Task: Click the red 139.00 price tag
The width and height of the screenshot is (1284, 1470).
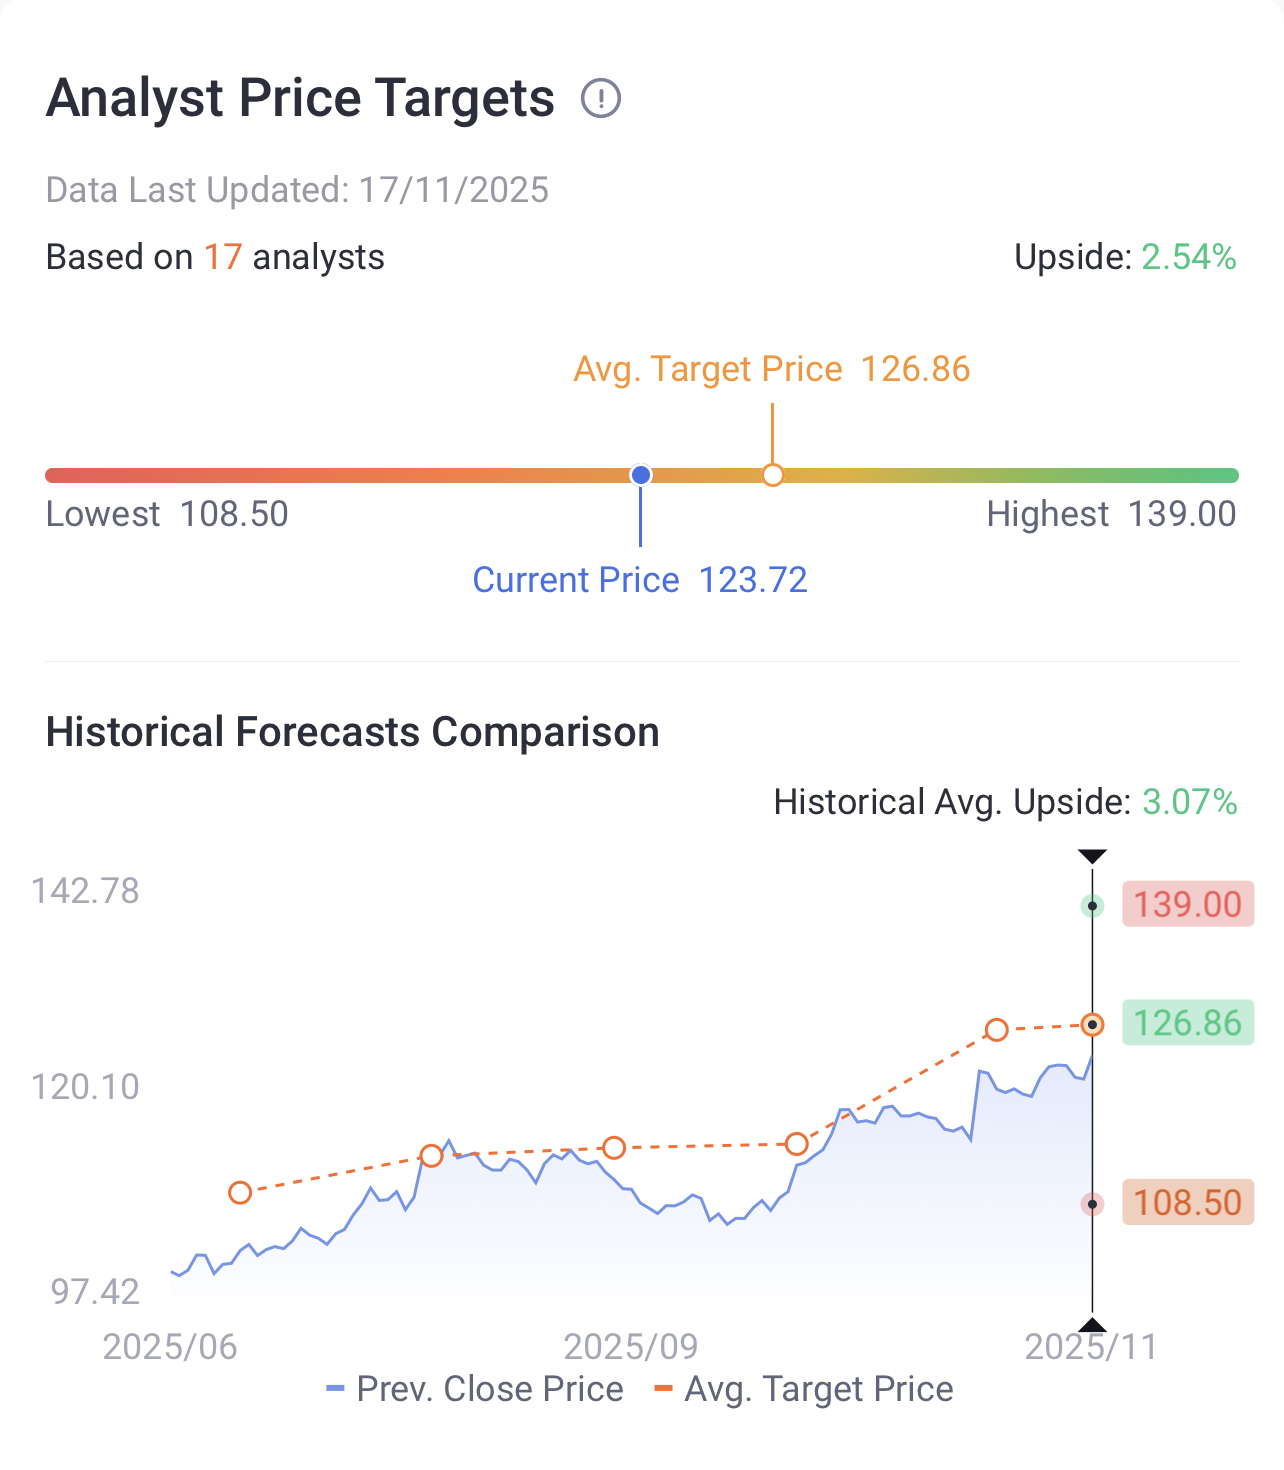Action: (1187, 904)
